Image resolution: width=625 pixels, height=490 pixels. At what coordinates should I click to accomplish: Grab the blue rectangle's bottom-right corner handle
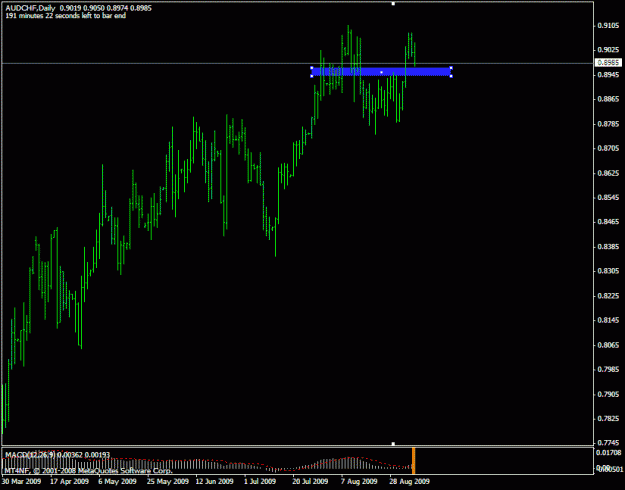click(451, 76)
